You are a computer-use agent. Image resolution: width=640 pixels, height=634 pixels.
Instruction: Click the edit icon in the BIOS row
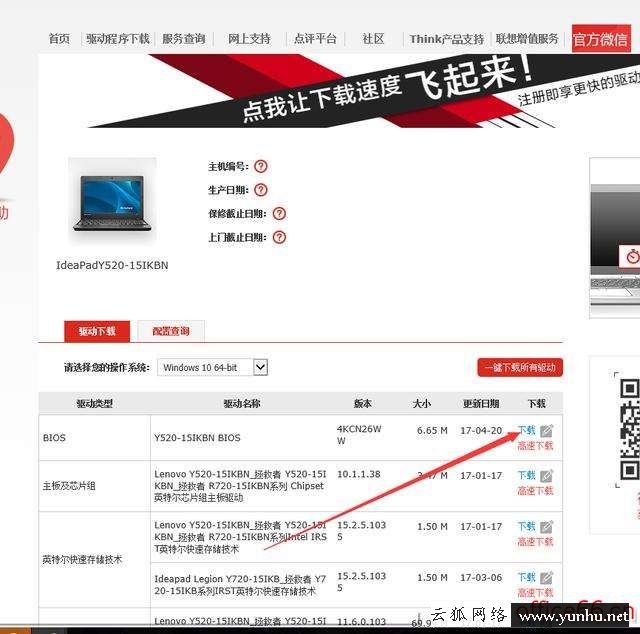(x=547, y=431)
